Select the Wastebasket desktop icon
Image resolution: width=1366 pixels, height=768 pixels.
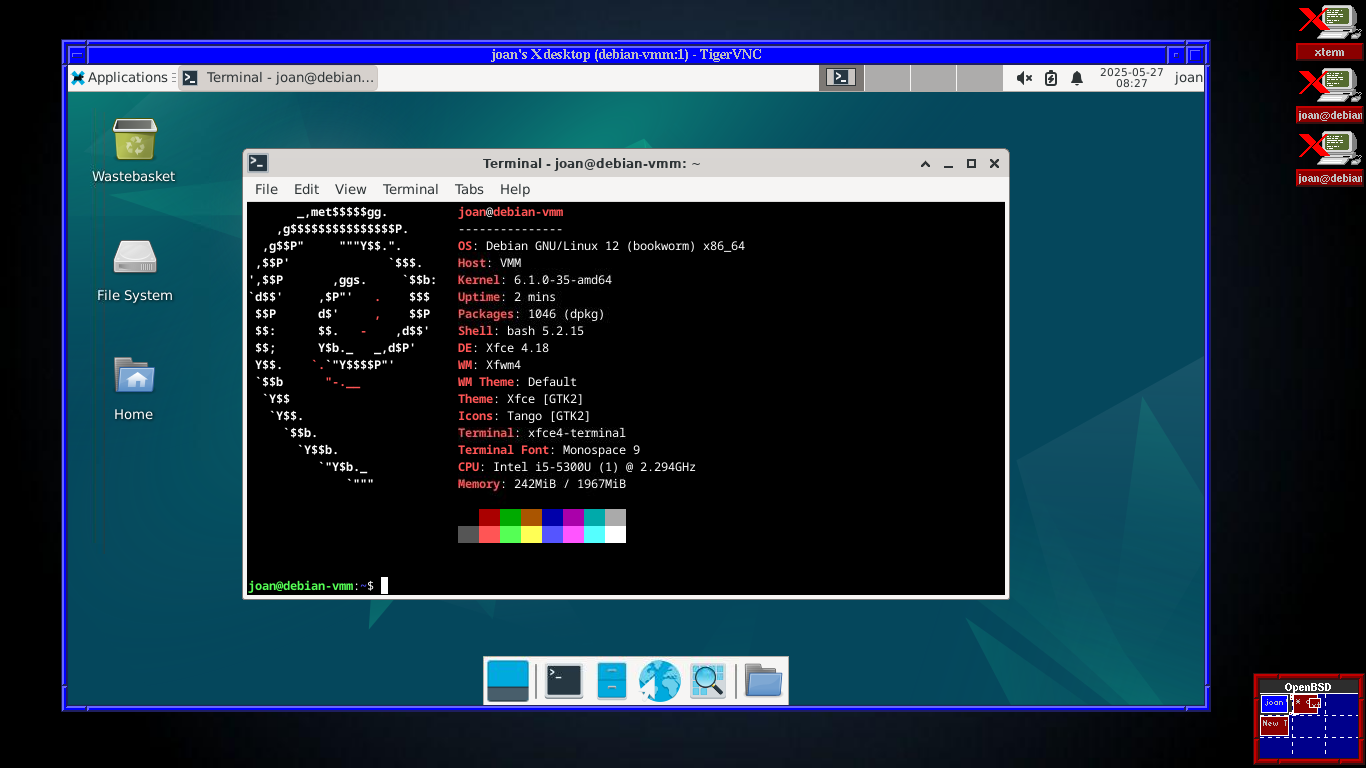coord(134,151)
